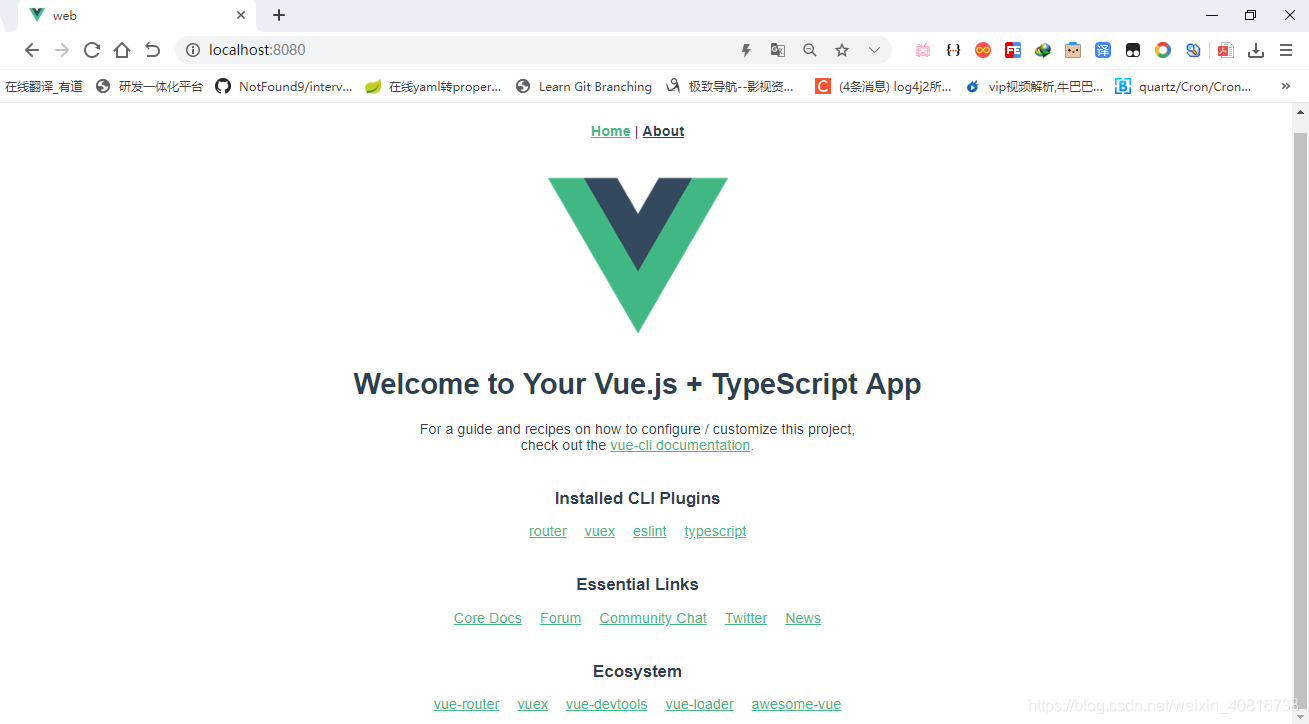Image resolution: width=1309 pixels, height=724 pixels.
Task: Open a new tab with the plus button
Action: pos(279,15)
